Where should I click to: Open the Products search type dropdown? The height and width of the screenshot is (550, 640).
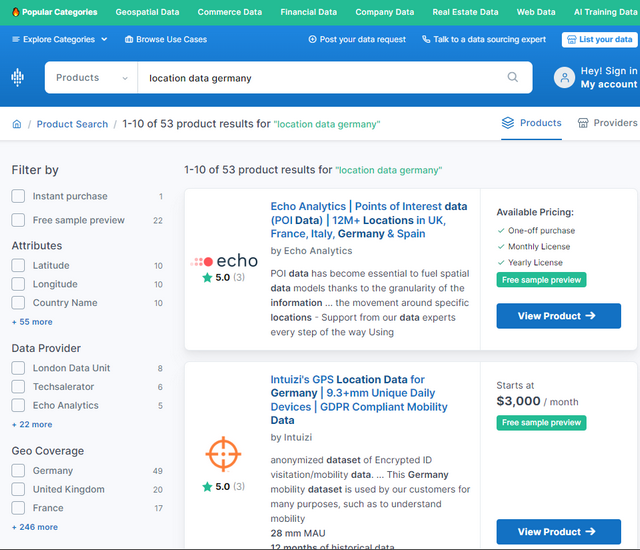pos(91,78)
